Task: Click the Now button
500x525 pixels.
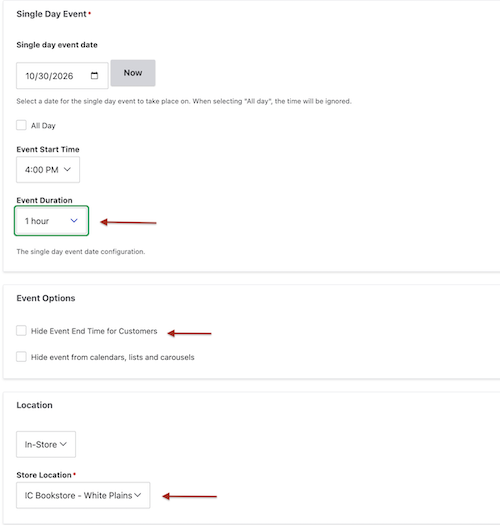Action: [133, 73]
